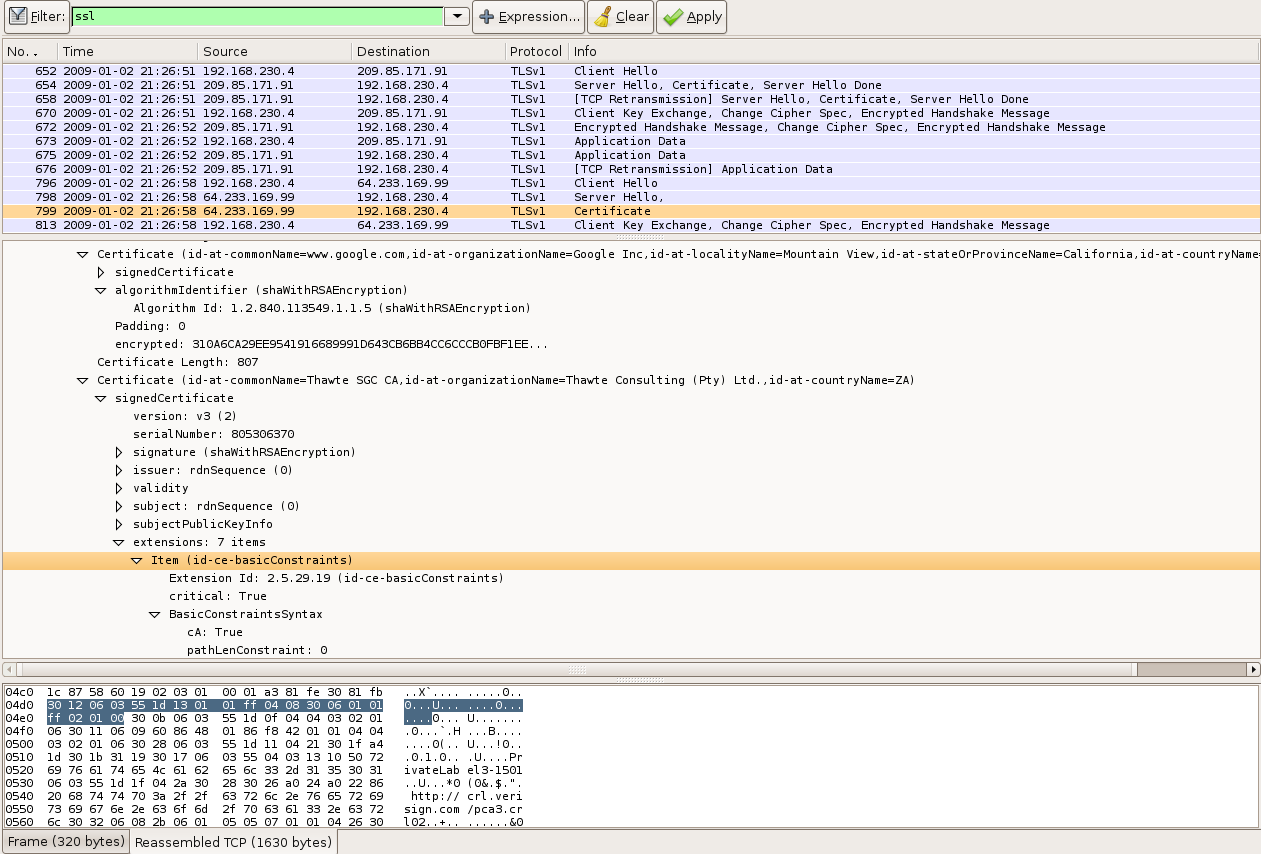
Task: Collapse BasicConstraintsSyntax node
Action: (155, 614)
